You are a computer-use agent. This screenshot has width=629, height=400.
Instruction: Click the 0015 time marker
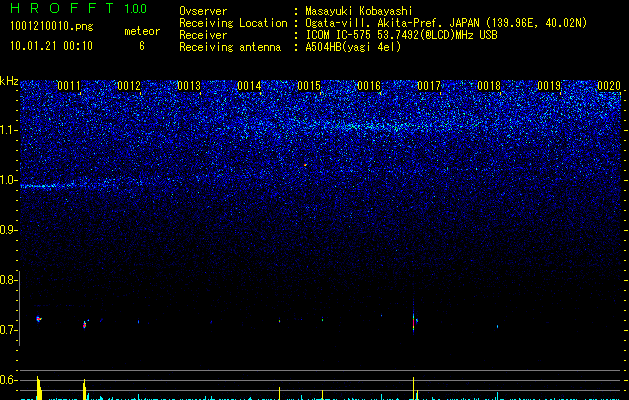pos(309,86)
